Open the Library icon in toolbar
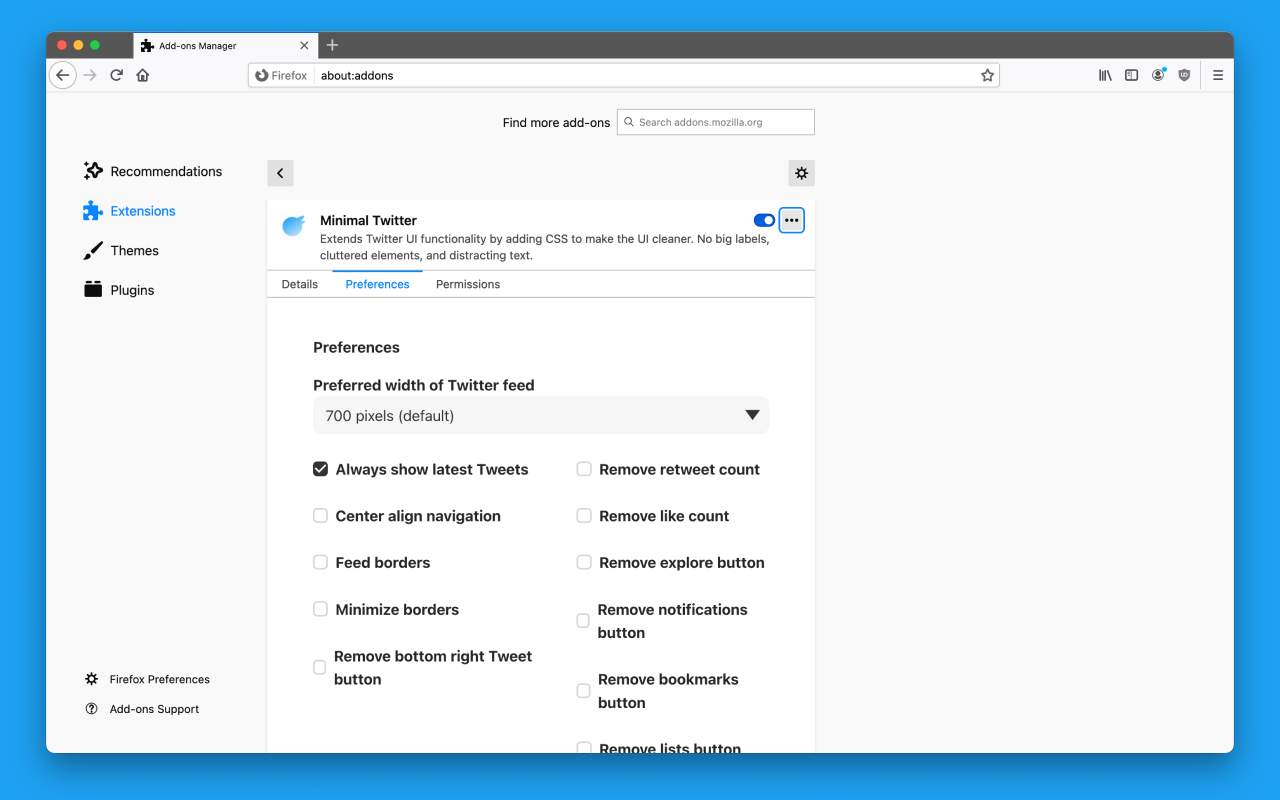The image size is (1280, 800). [x=1105, y=75]
